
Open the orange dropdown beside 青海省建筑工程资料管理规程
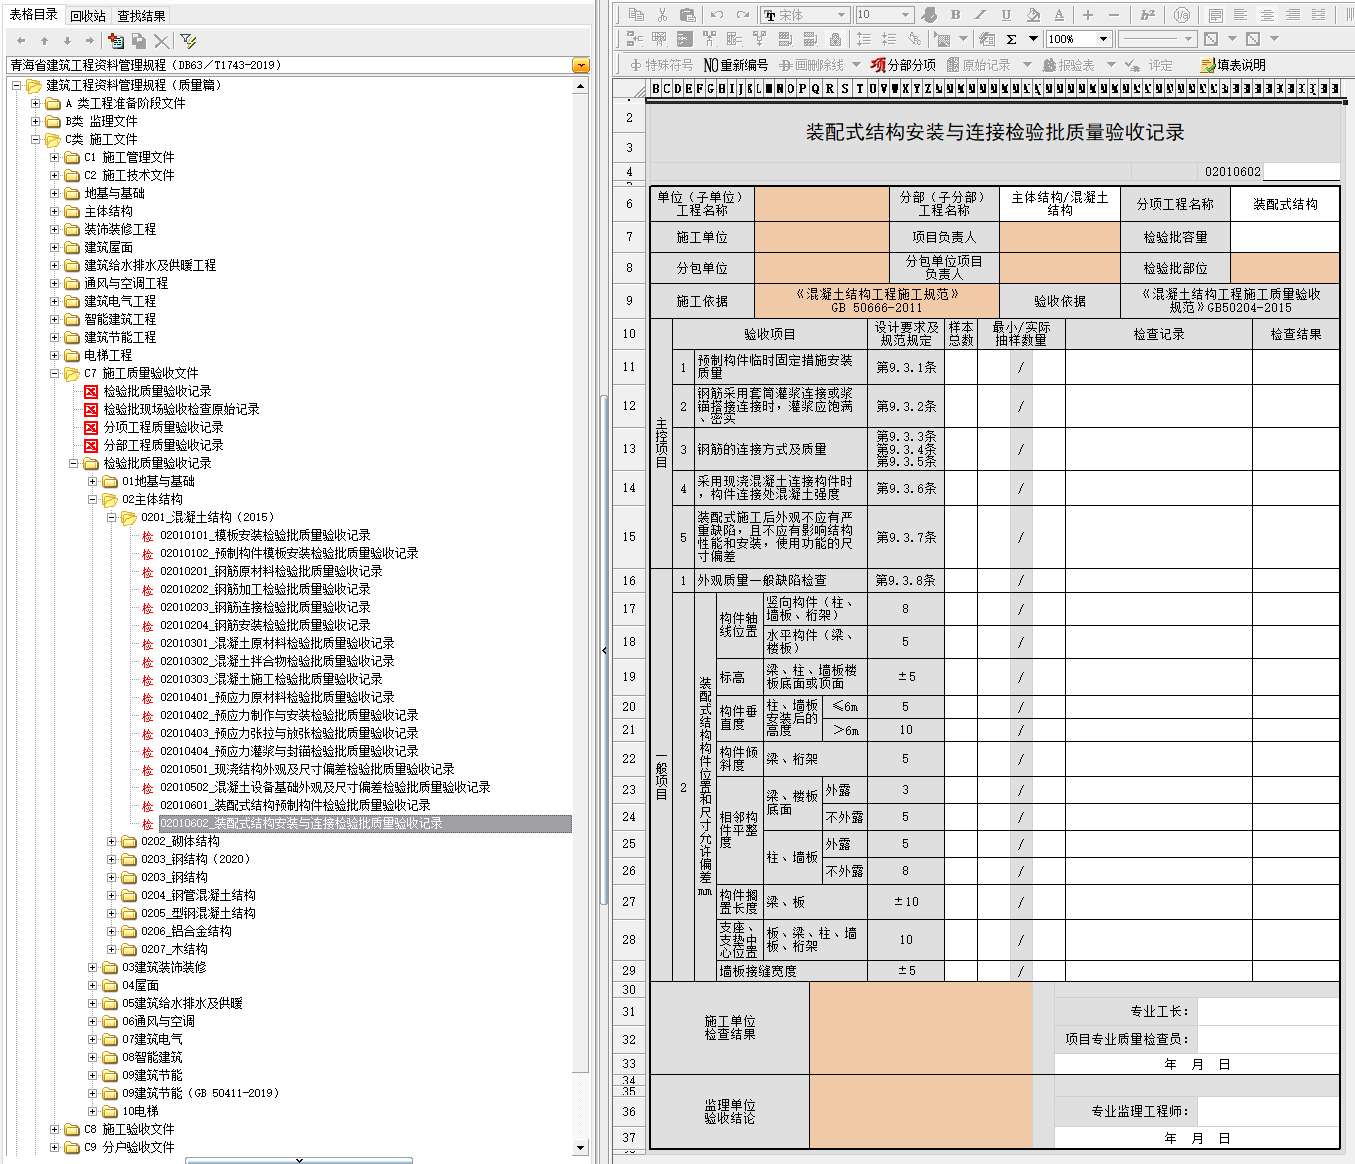(x=580, y=65)
